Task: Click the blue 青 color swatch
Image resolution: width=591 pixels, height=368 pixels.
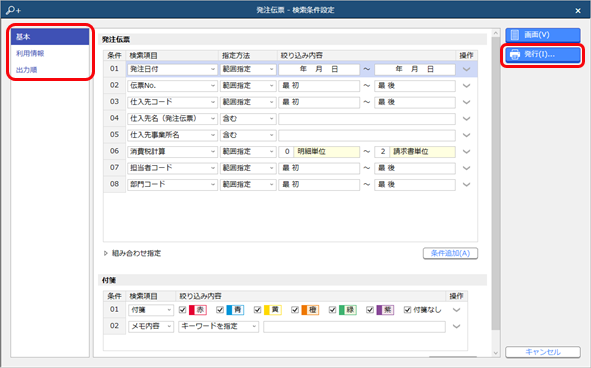Action: click(x=235, y=310)
